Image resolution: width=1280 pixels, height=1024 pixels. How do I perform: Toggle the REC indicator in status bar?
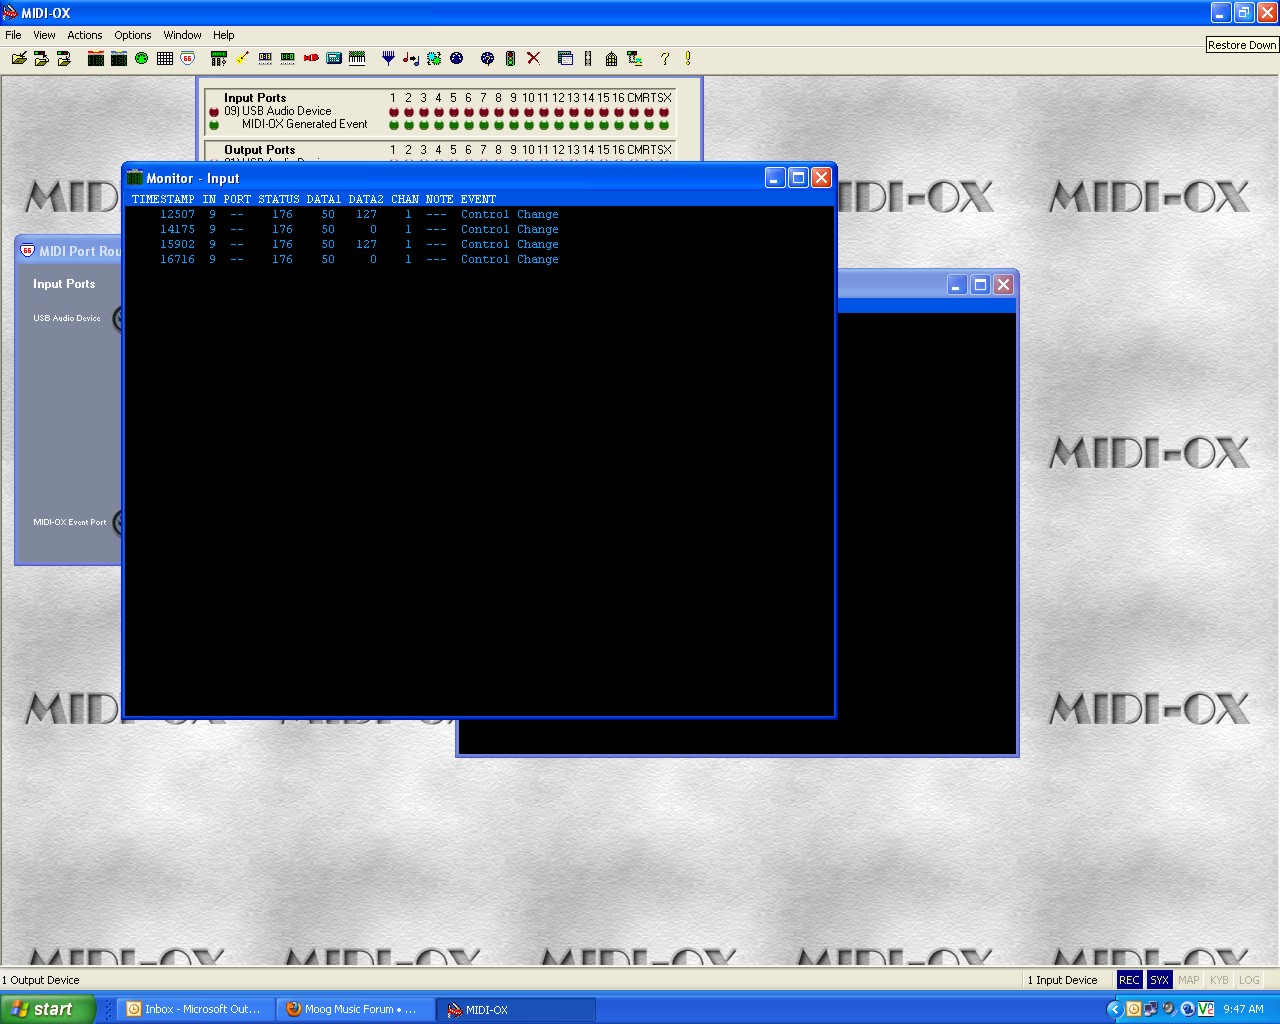point(1129,980)
